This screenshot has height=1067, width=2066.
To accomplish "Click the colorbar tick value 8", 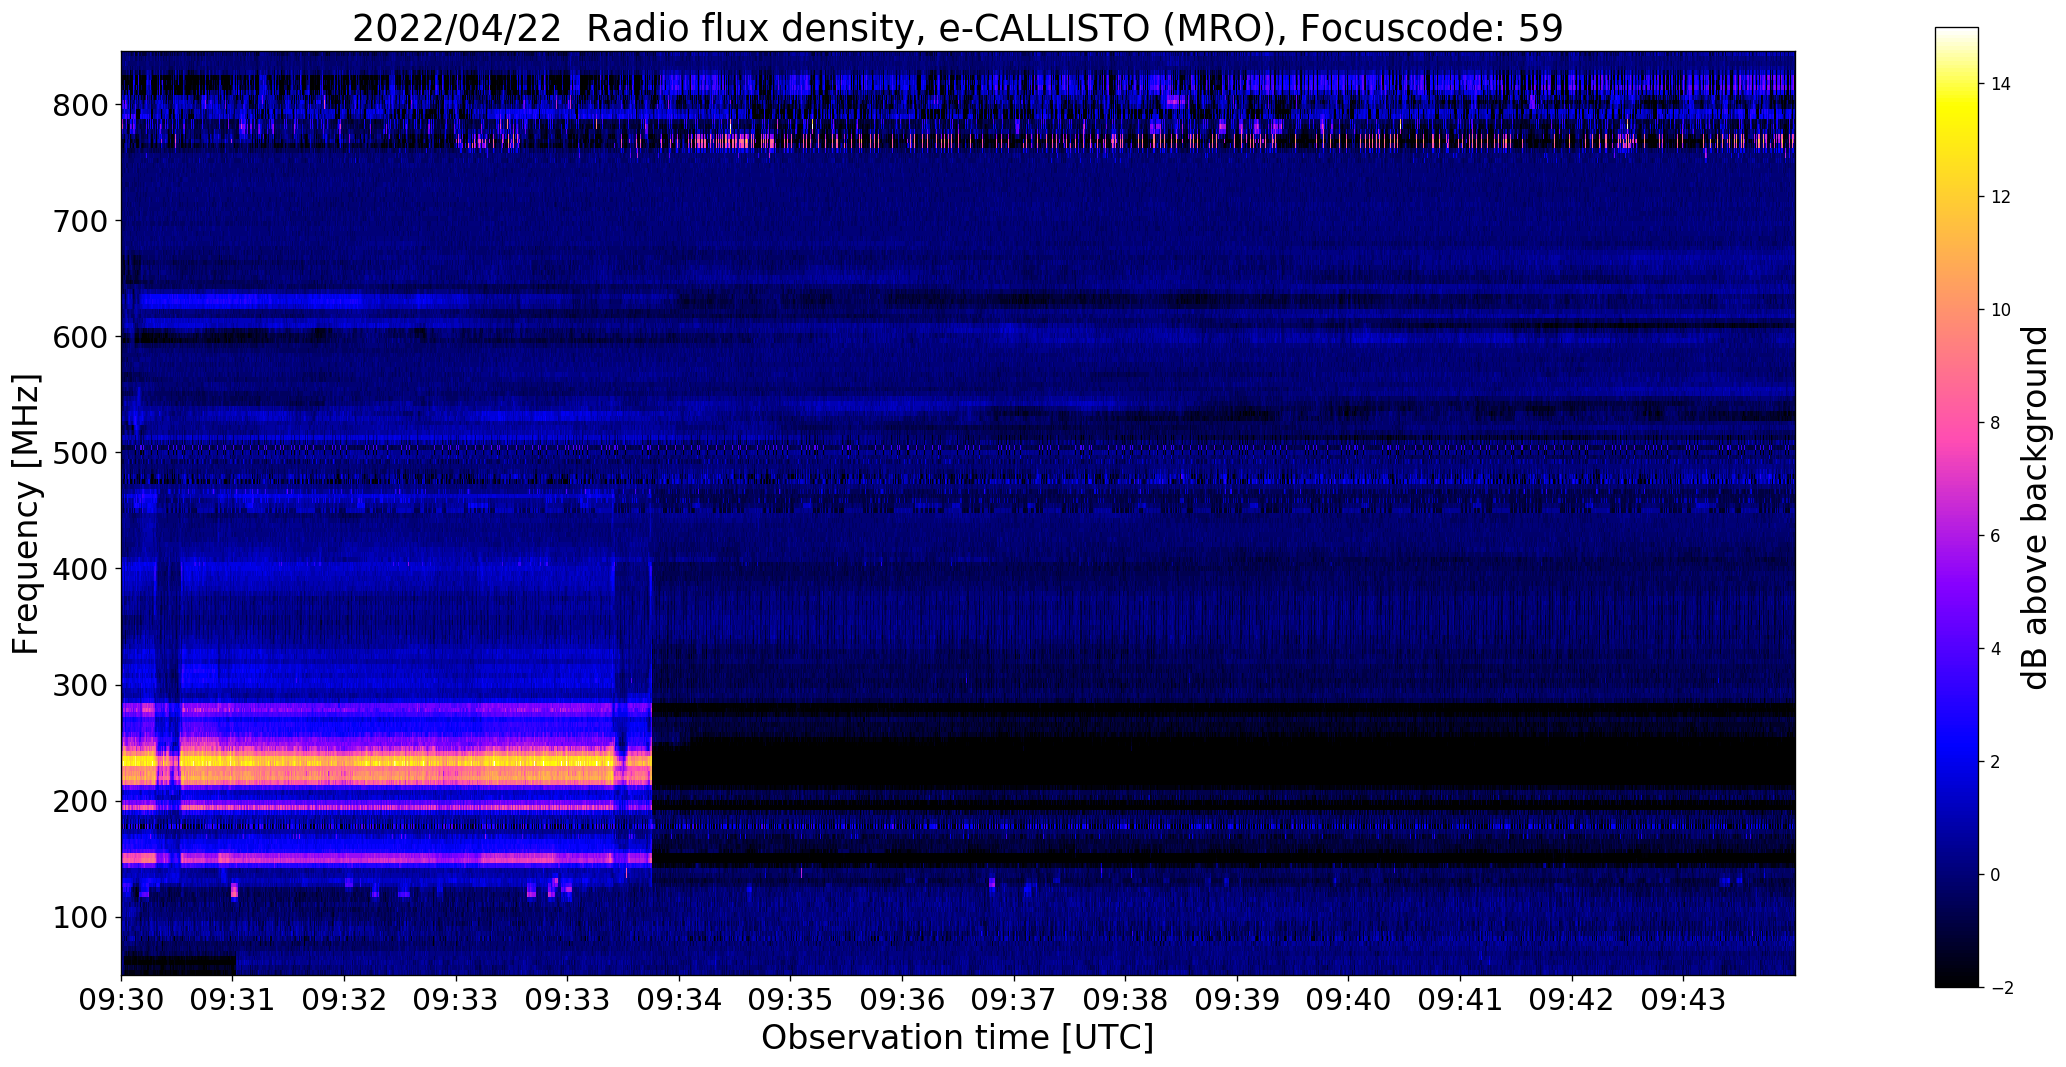I will click(x=1996, y=423).
